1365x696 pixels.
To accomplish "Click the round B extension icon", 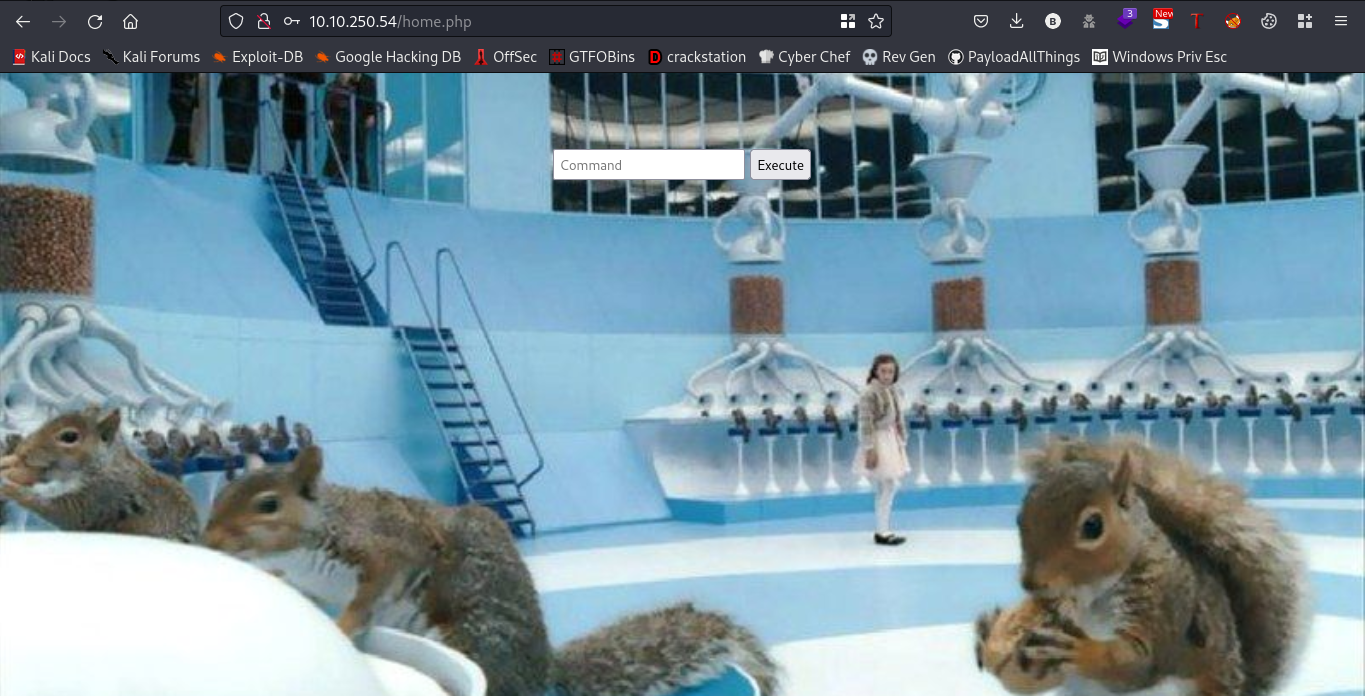I will pos(1053,21).
